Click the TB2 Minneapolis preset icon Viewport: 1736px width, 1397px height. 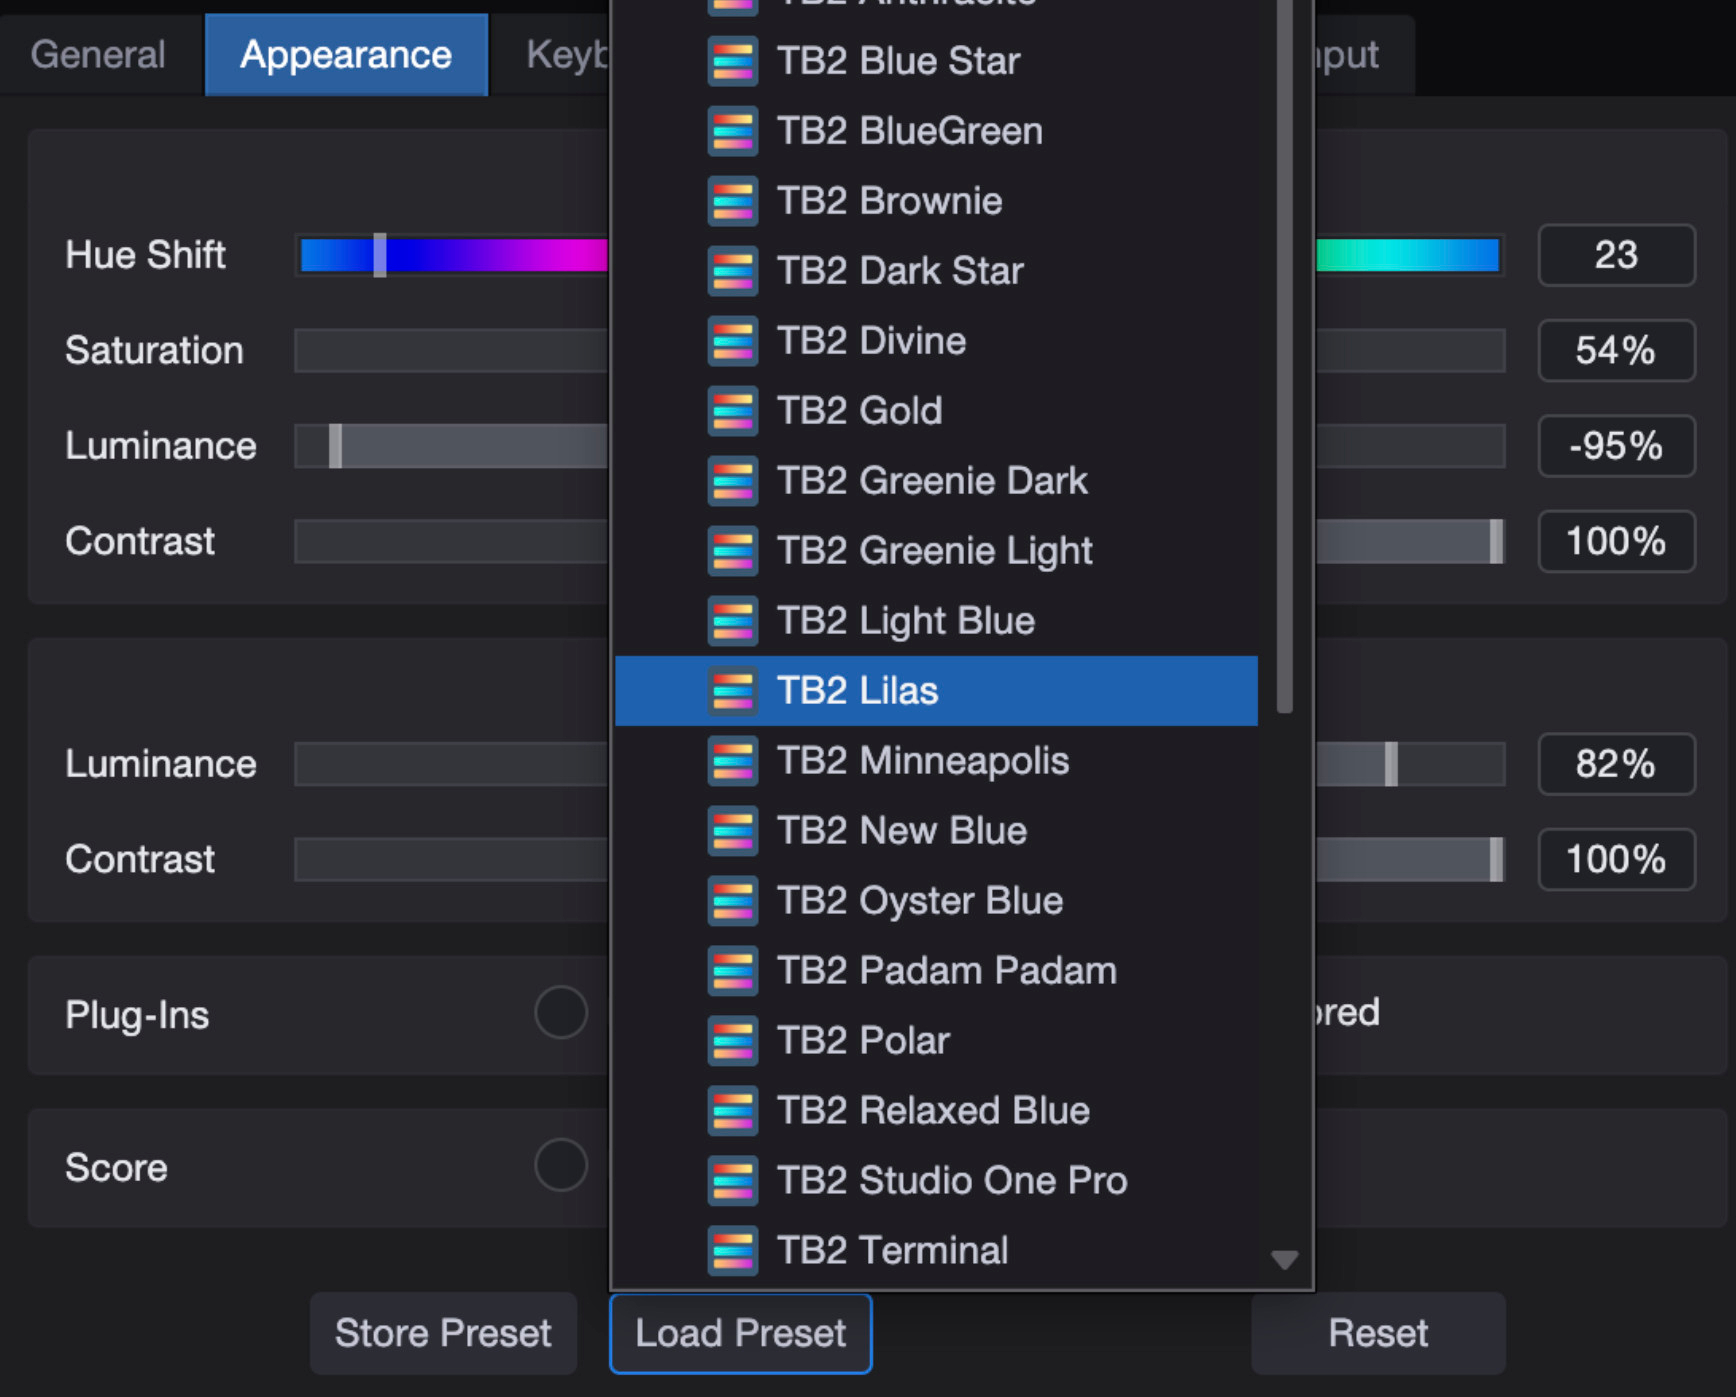pyautogui.click(x=732, y=761)
